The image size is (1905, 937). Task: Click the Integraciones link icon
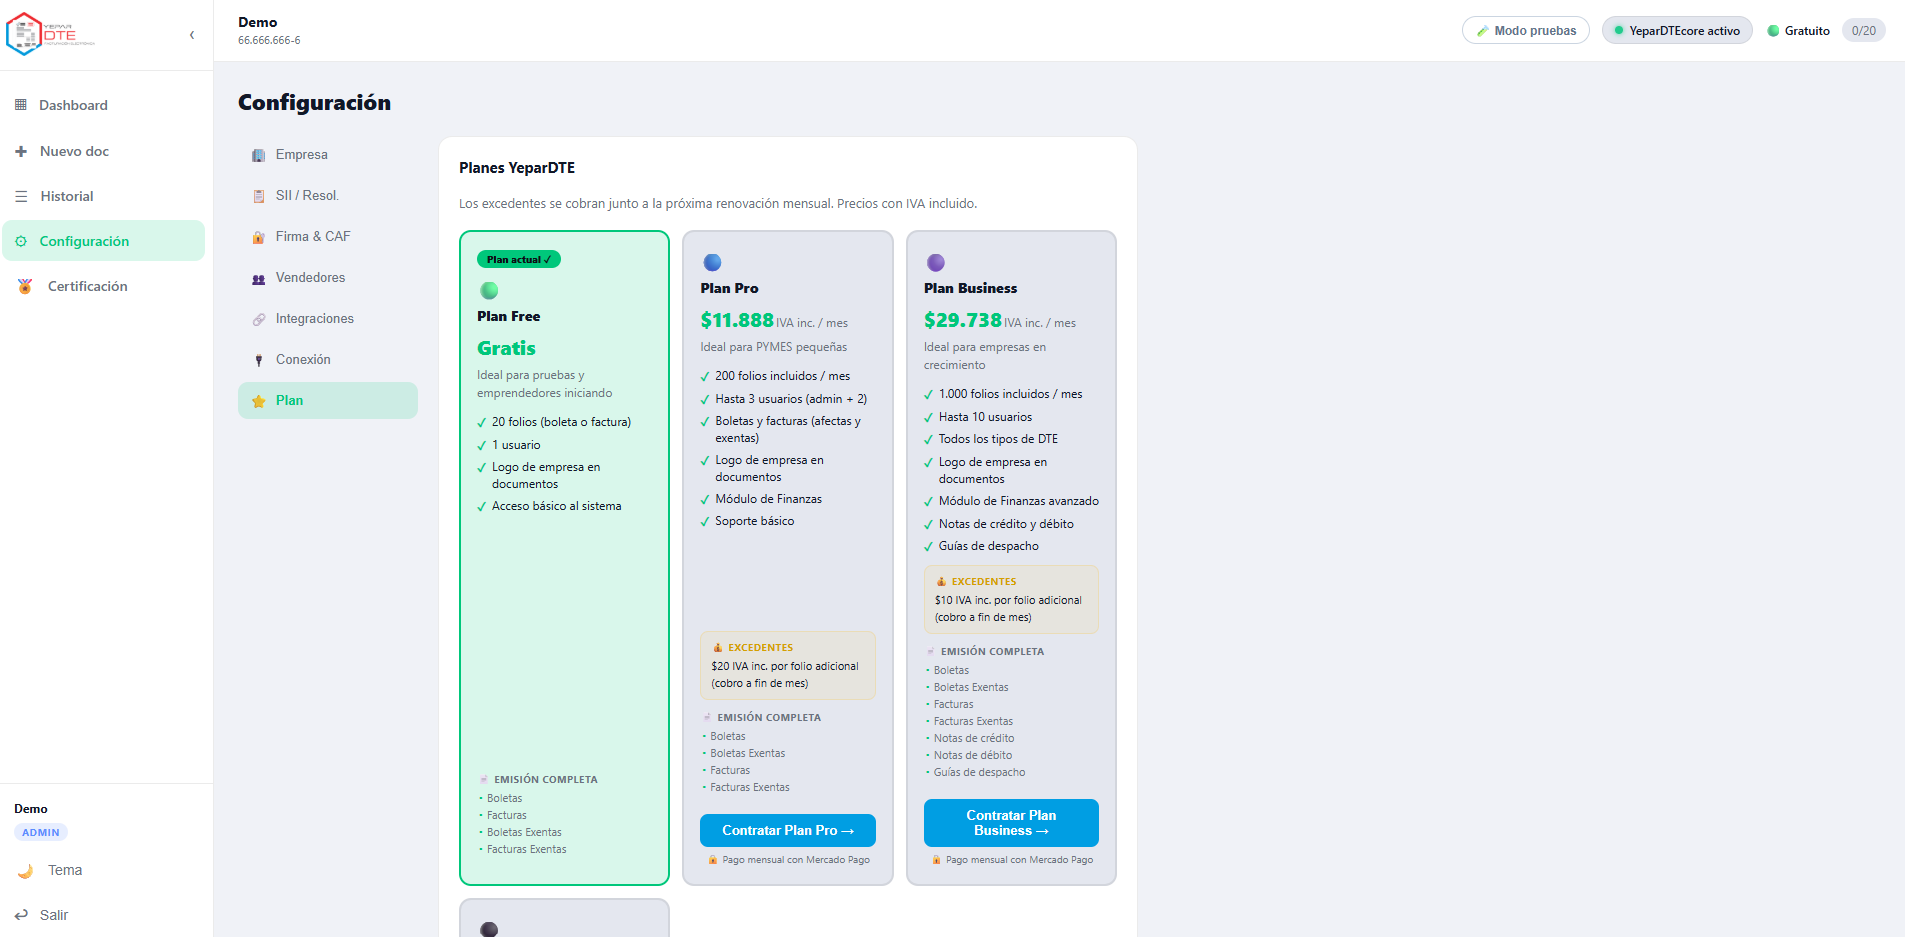259,319
